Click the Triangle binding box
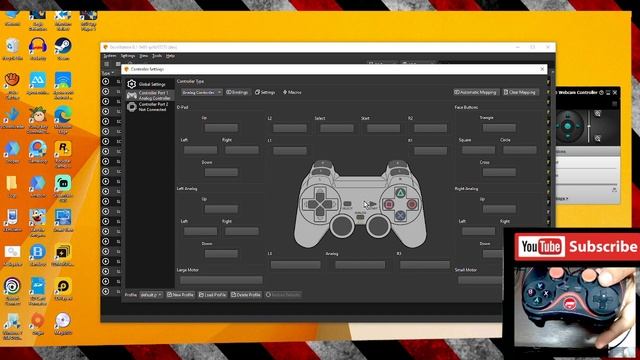Image resolution: width=640 pixels, height=360 pixels. 499,128
